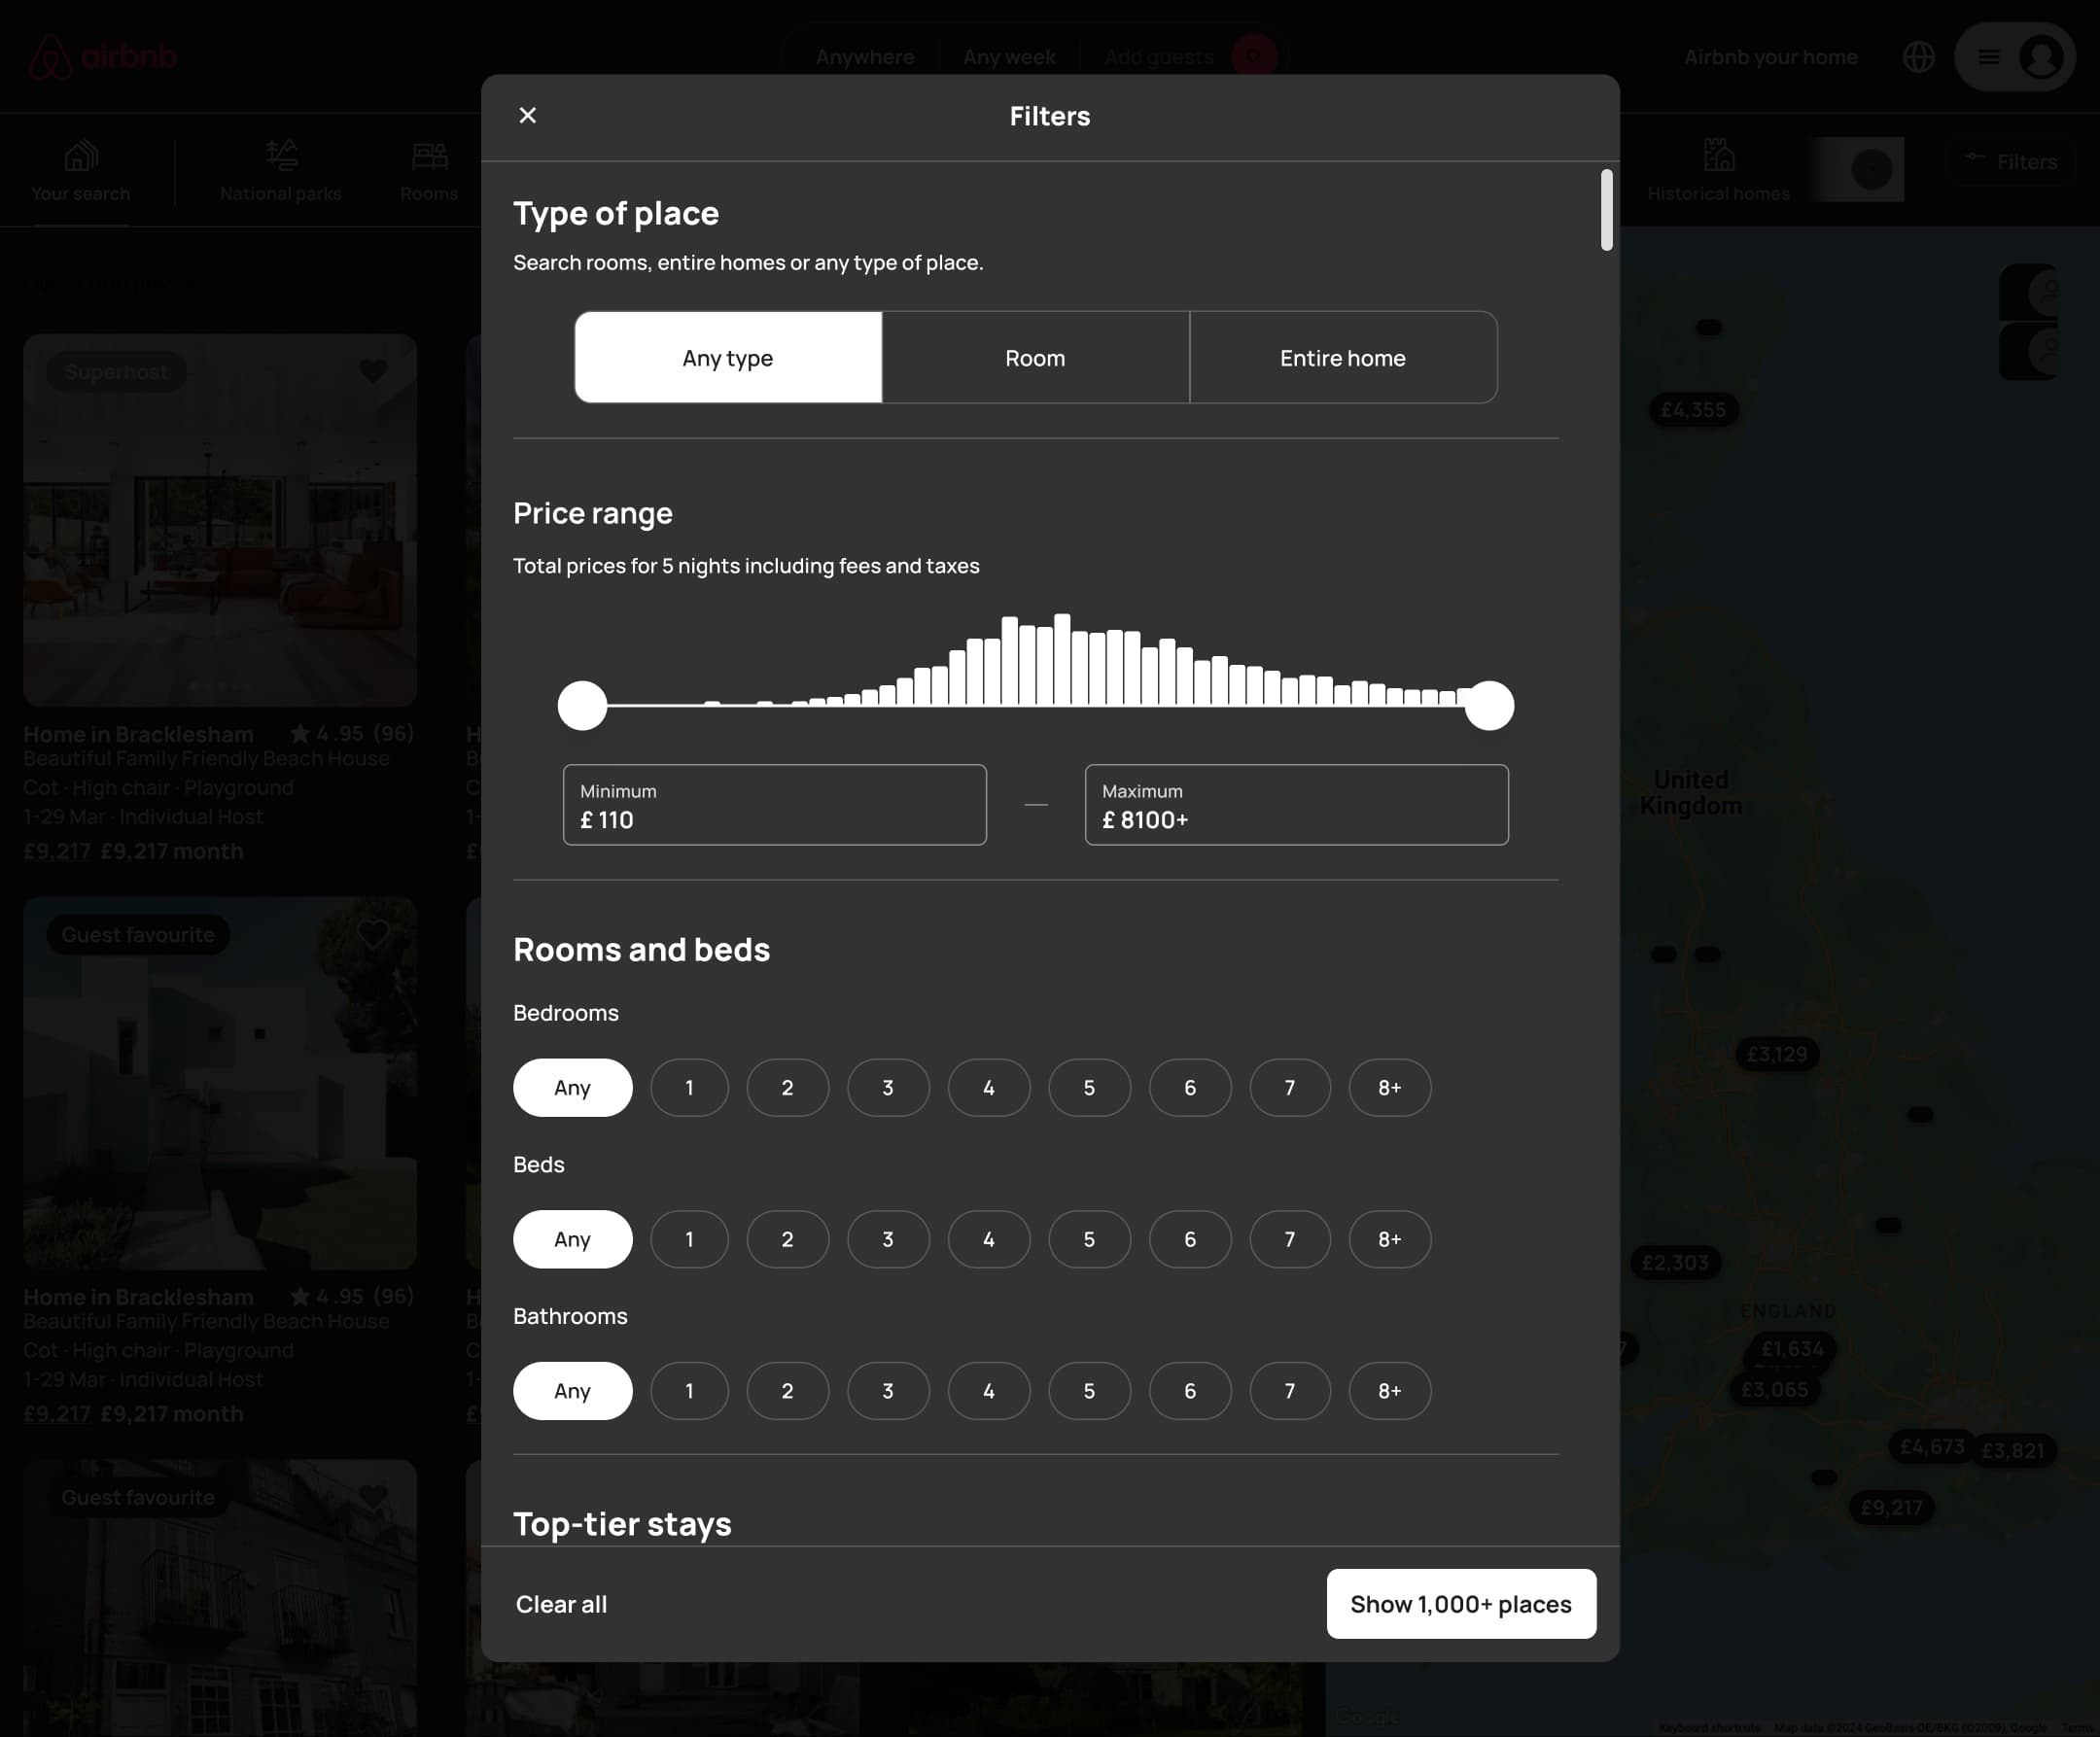Choose 8+ Bathrooms
Image resolution: width=2100 pixels, height=1737 pixels.
pyautogui.click(x=1390, y=1390)
